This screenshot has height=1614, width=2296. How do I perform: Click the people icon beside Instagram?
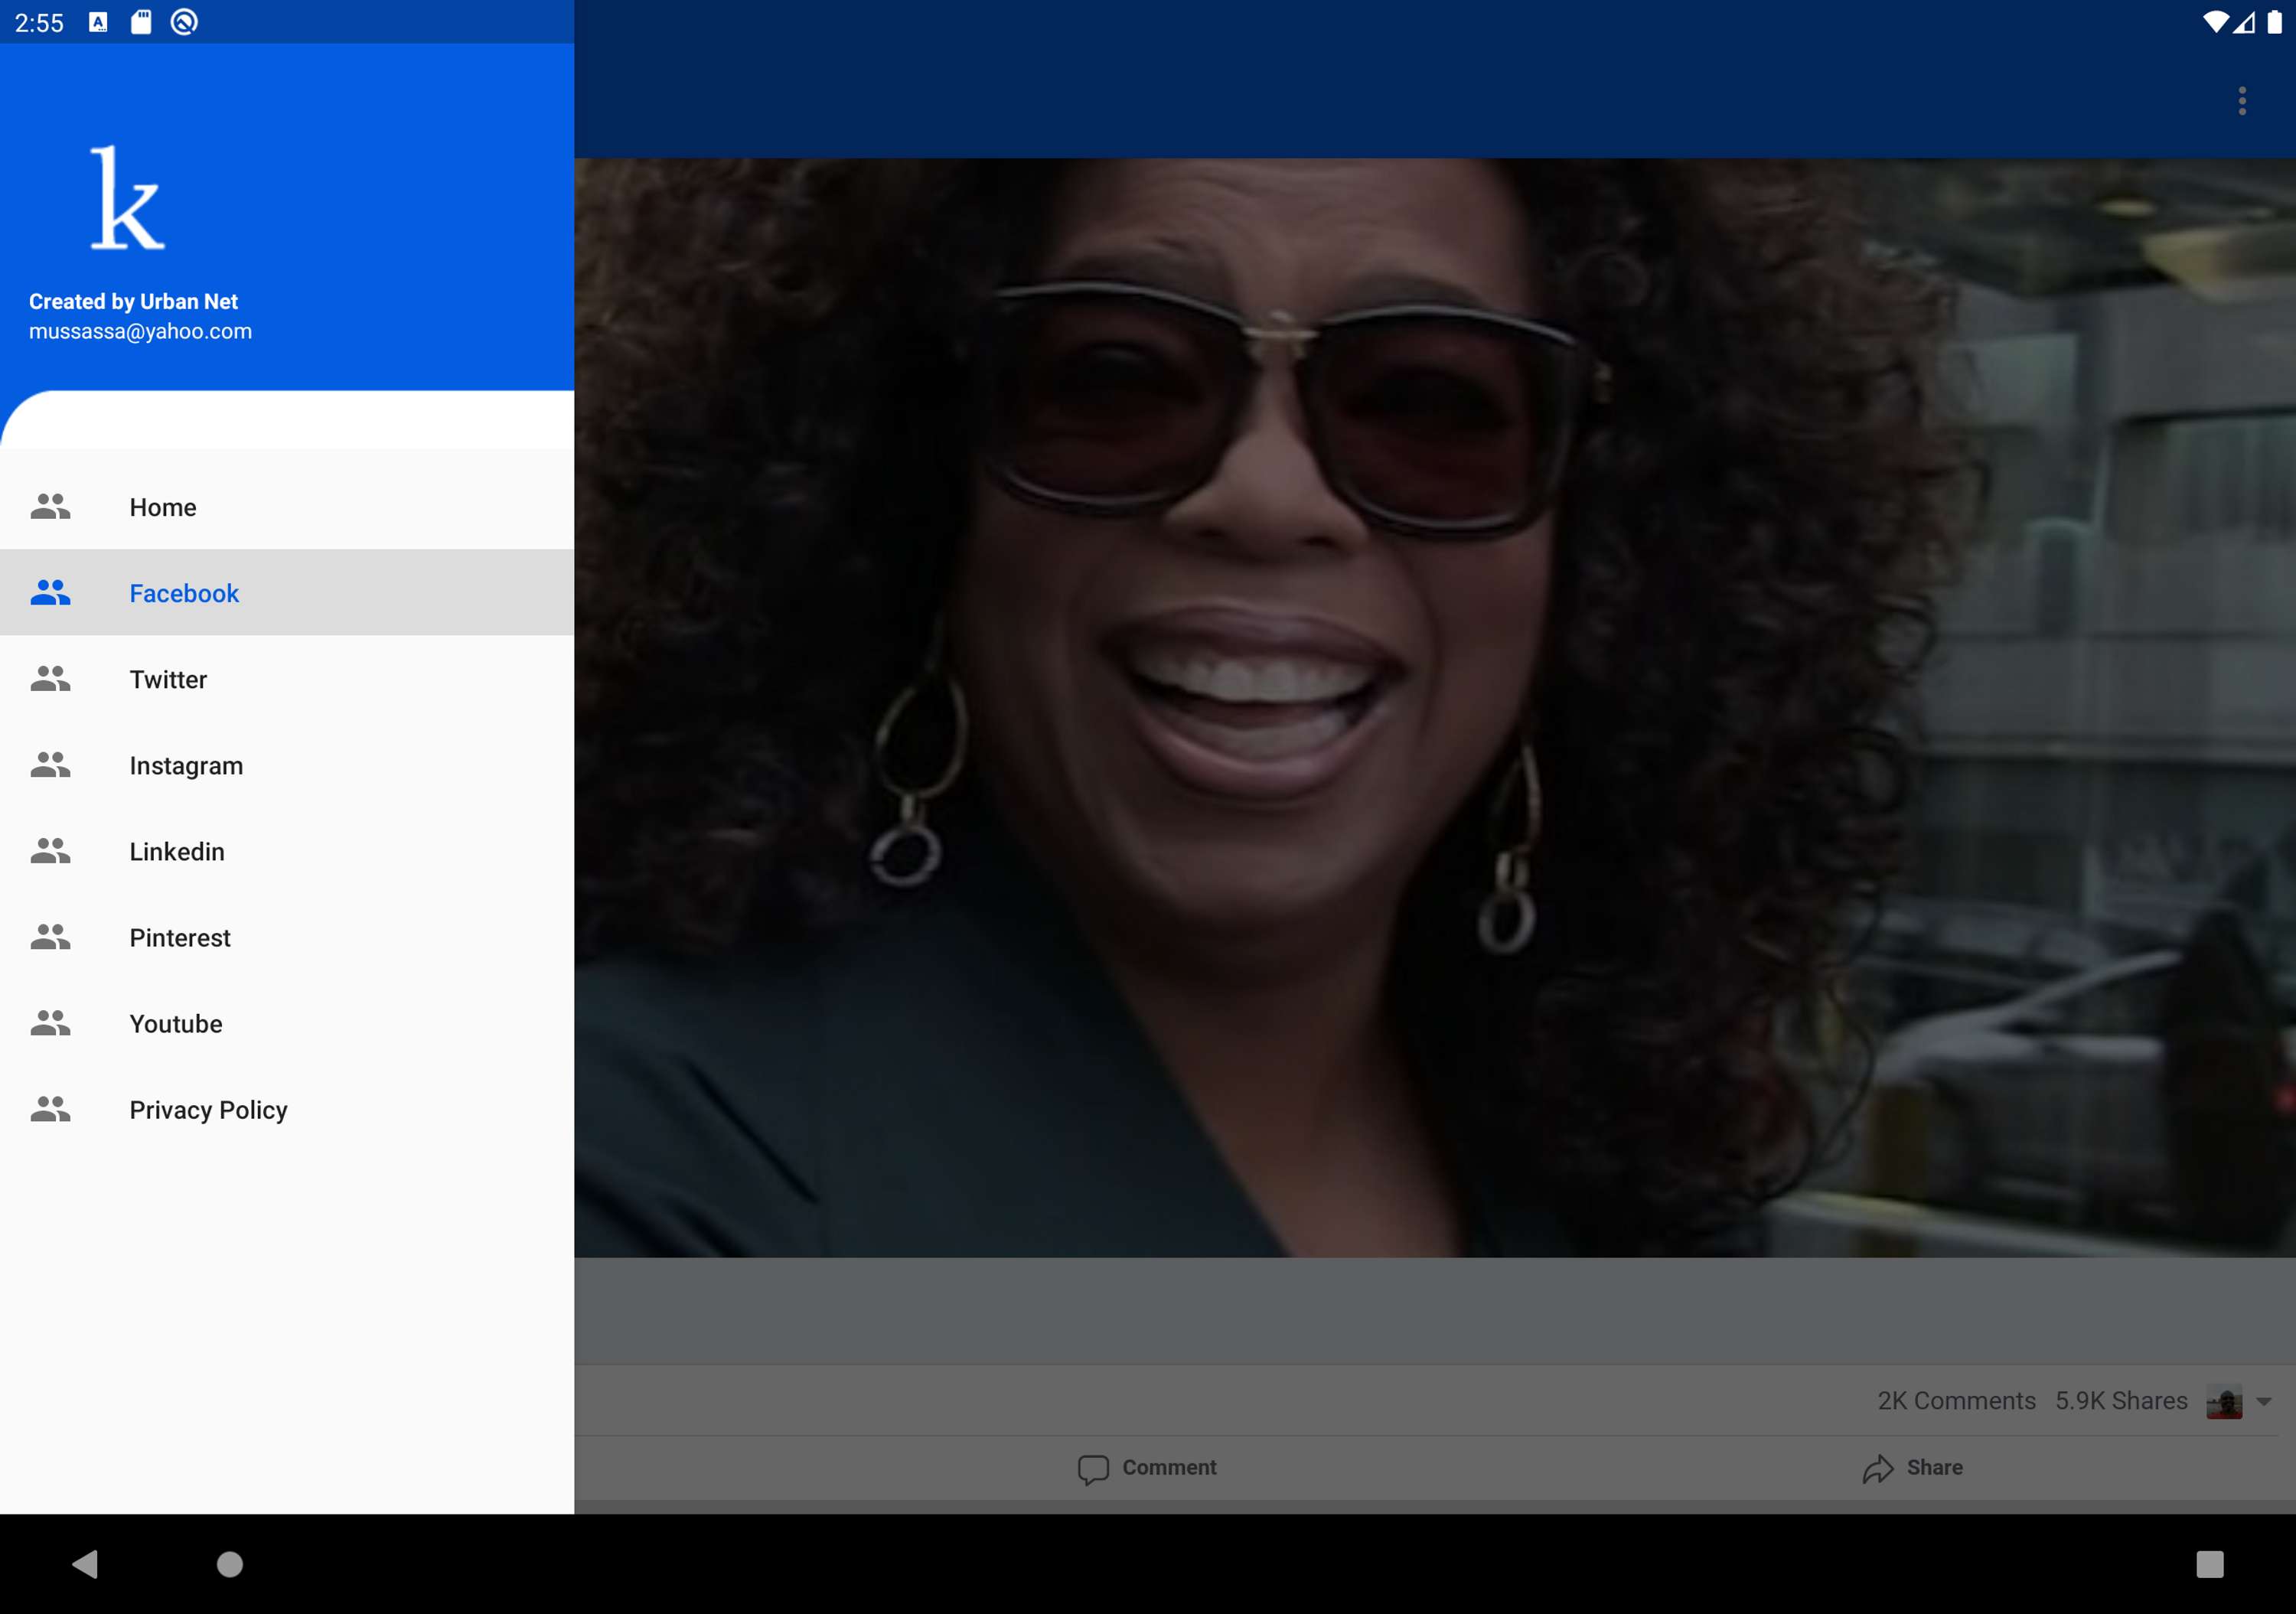click(x=50, y=765)
